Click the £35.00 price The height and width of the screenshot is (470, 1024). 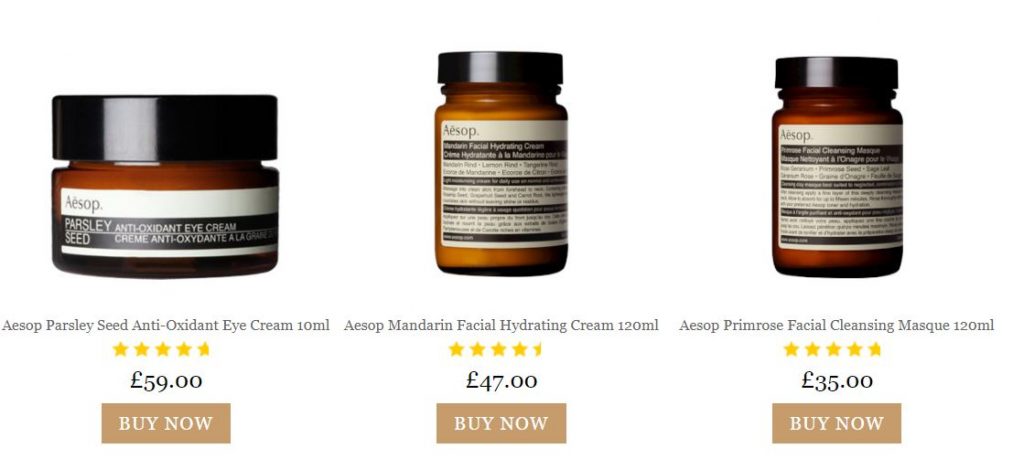(x=837, y=381)
